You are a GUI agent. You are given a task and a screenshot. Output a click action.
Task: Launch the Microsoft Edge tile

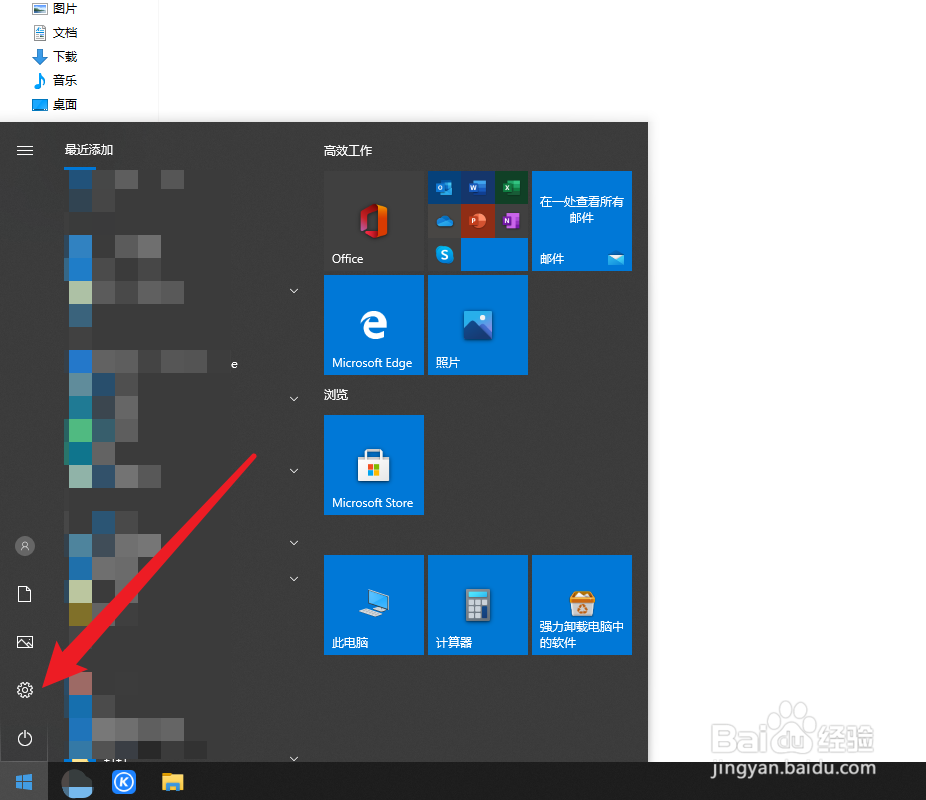(374, 325)
